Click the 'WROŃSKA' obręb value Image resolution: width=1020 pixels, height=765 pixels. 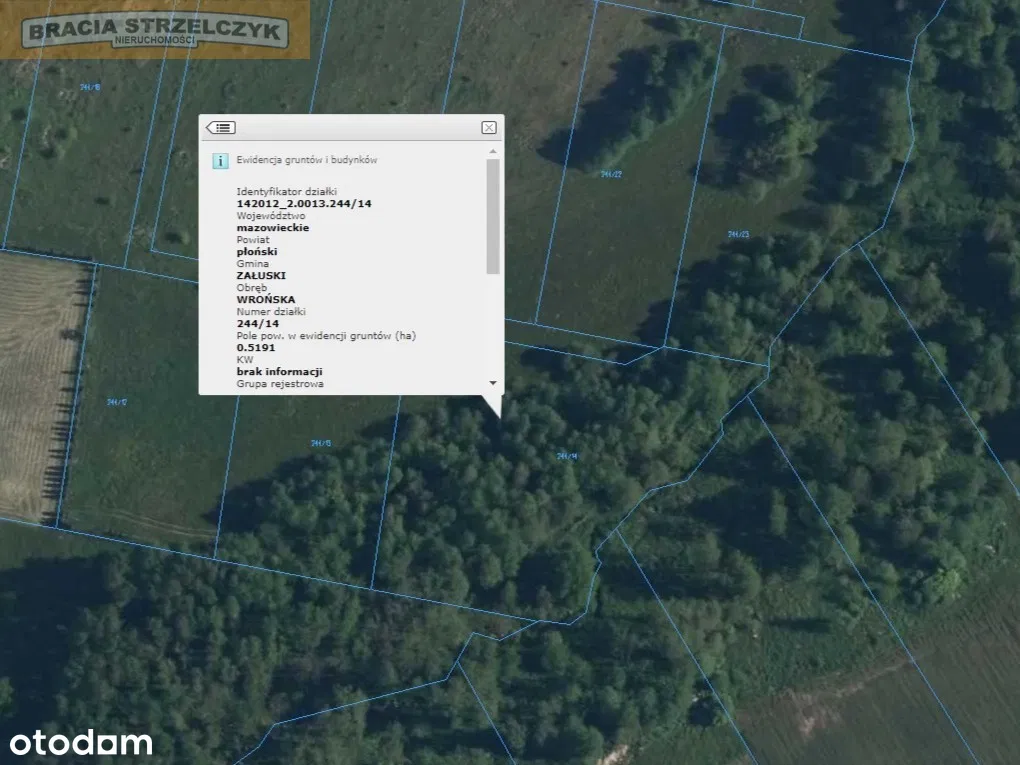click(265, 299)
